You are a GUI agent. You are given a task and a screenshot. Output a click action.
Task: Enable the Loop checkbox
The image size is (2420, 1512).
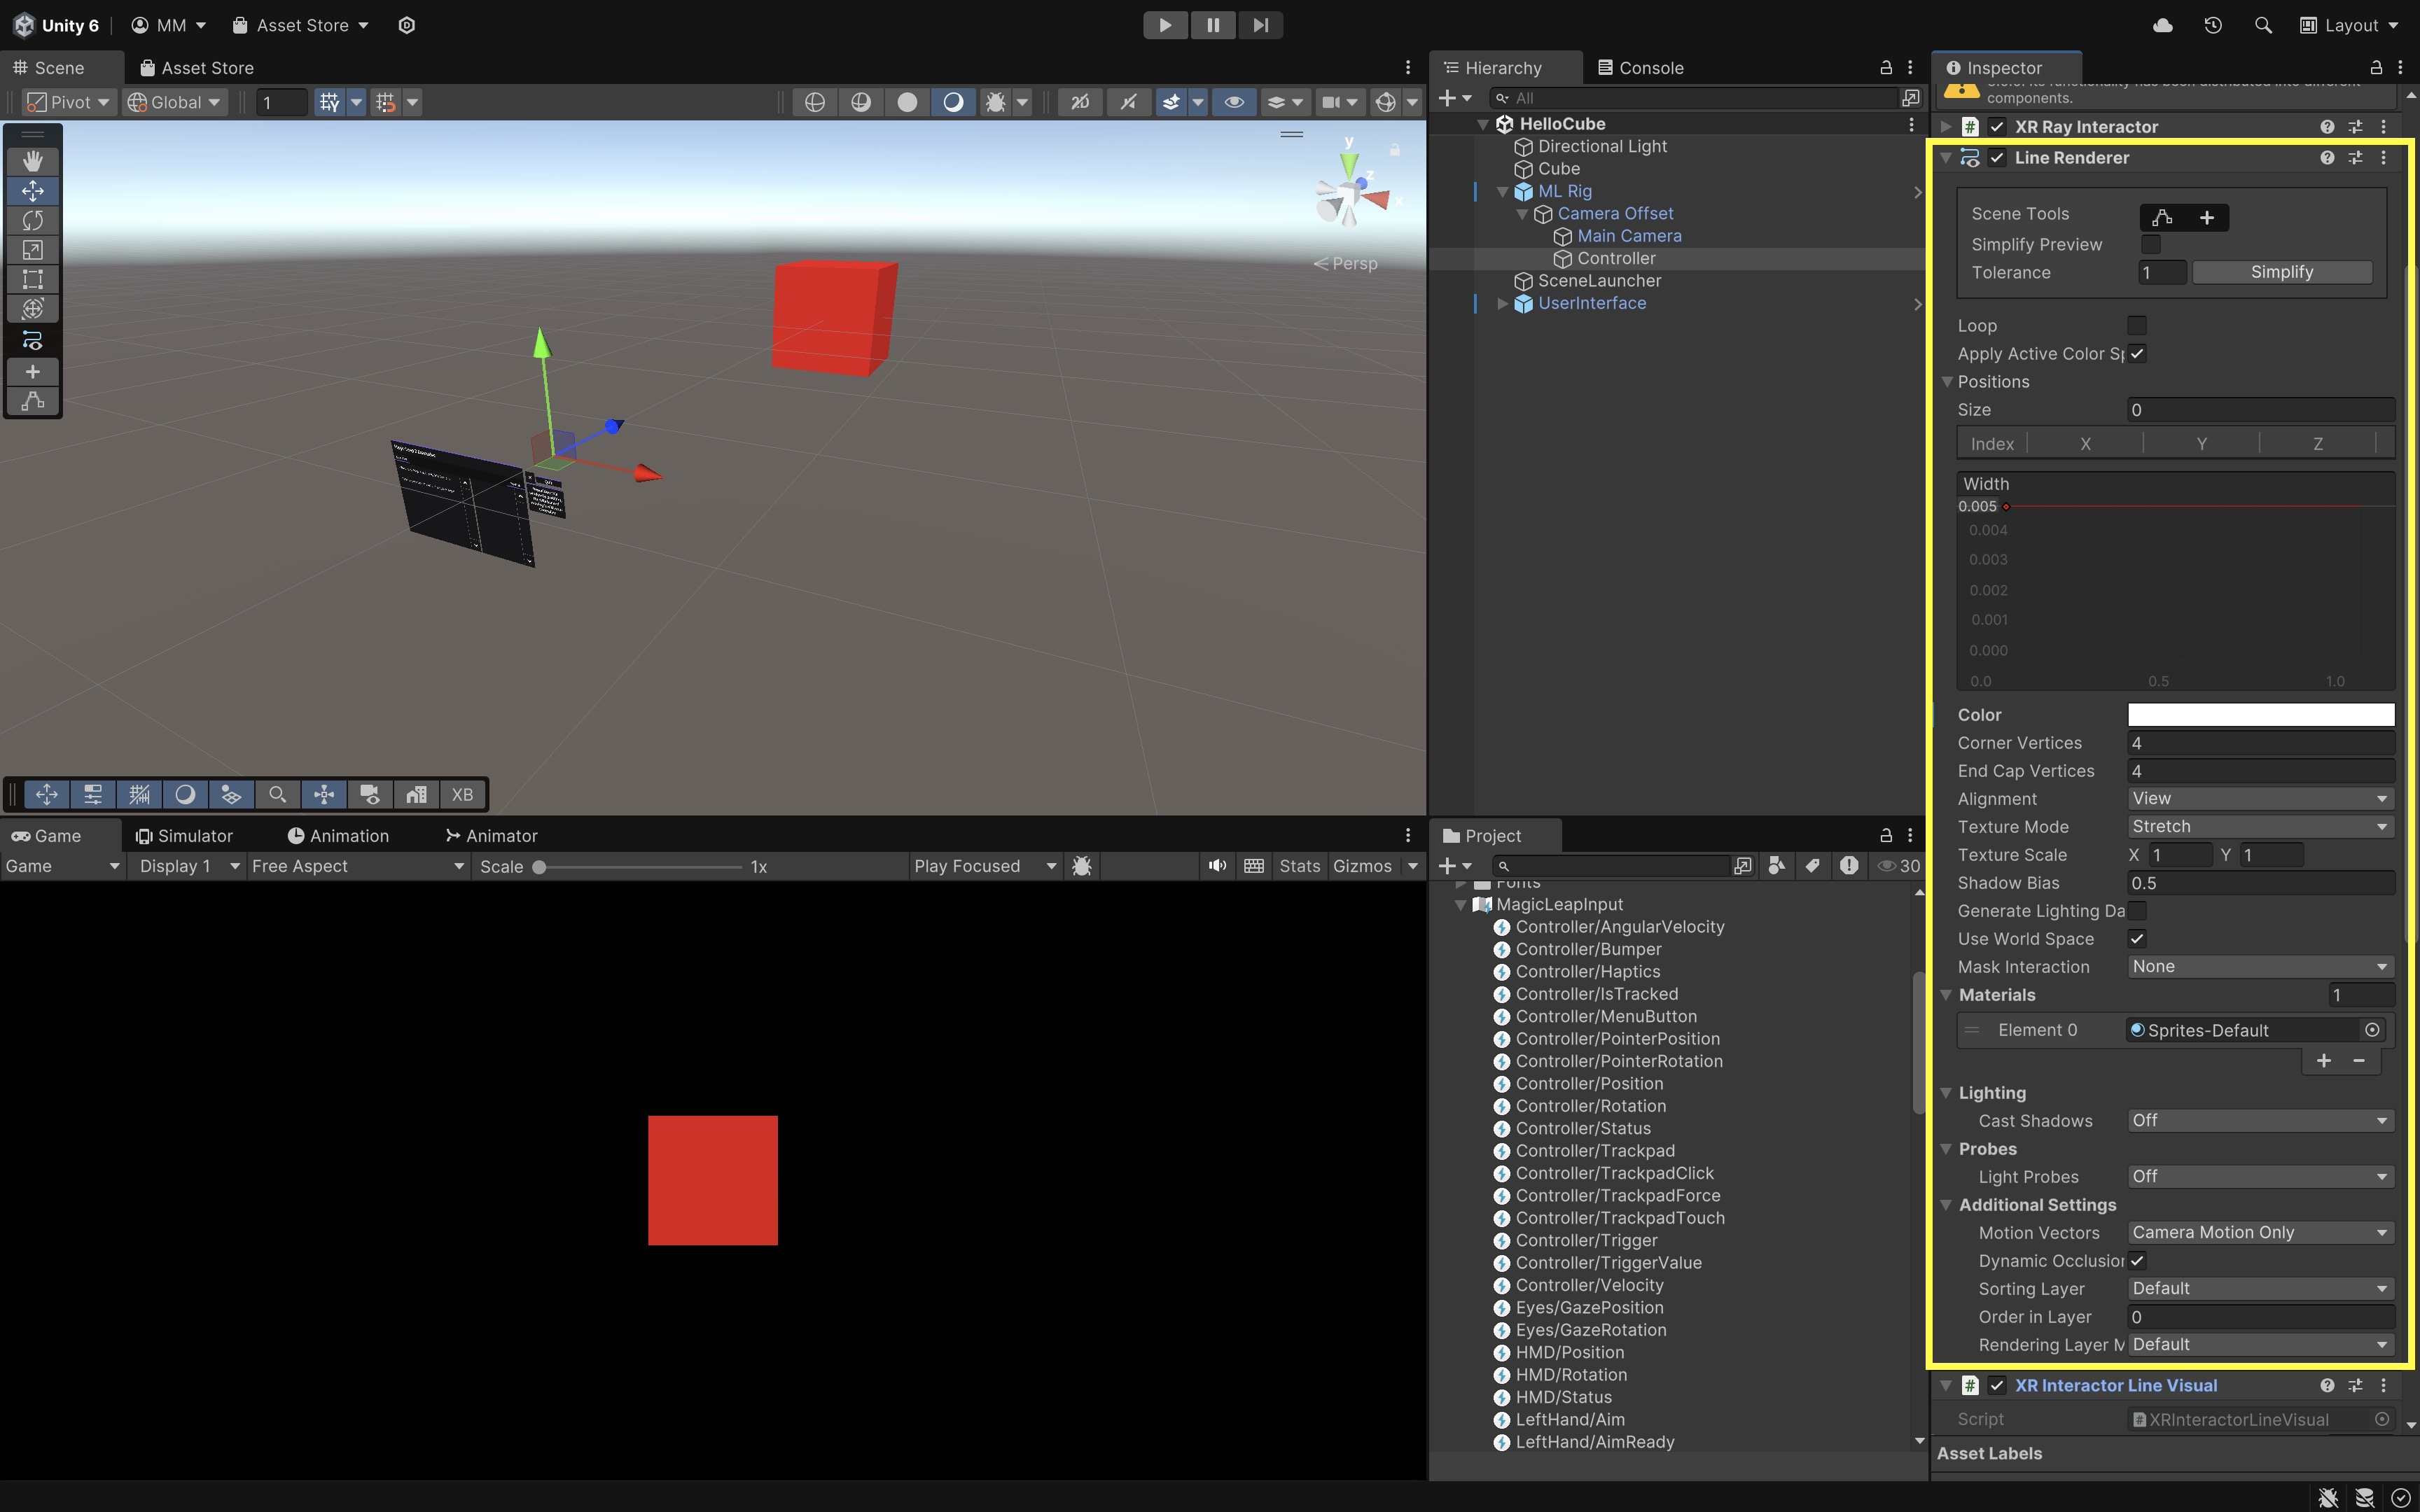[x=2137, y=326]
